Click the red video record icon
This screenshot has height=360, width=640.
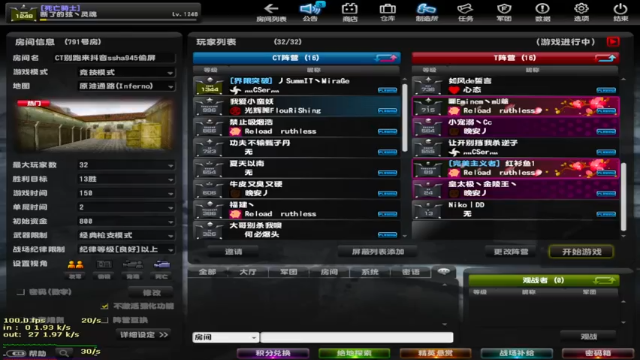tap(613, 42)
